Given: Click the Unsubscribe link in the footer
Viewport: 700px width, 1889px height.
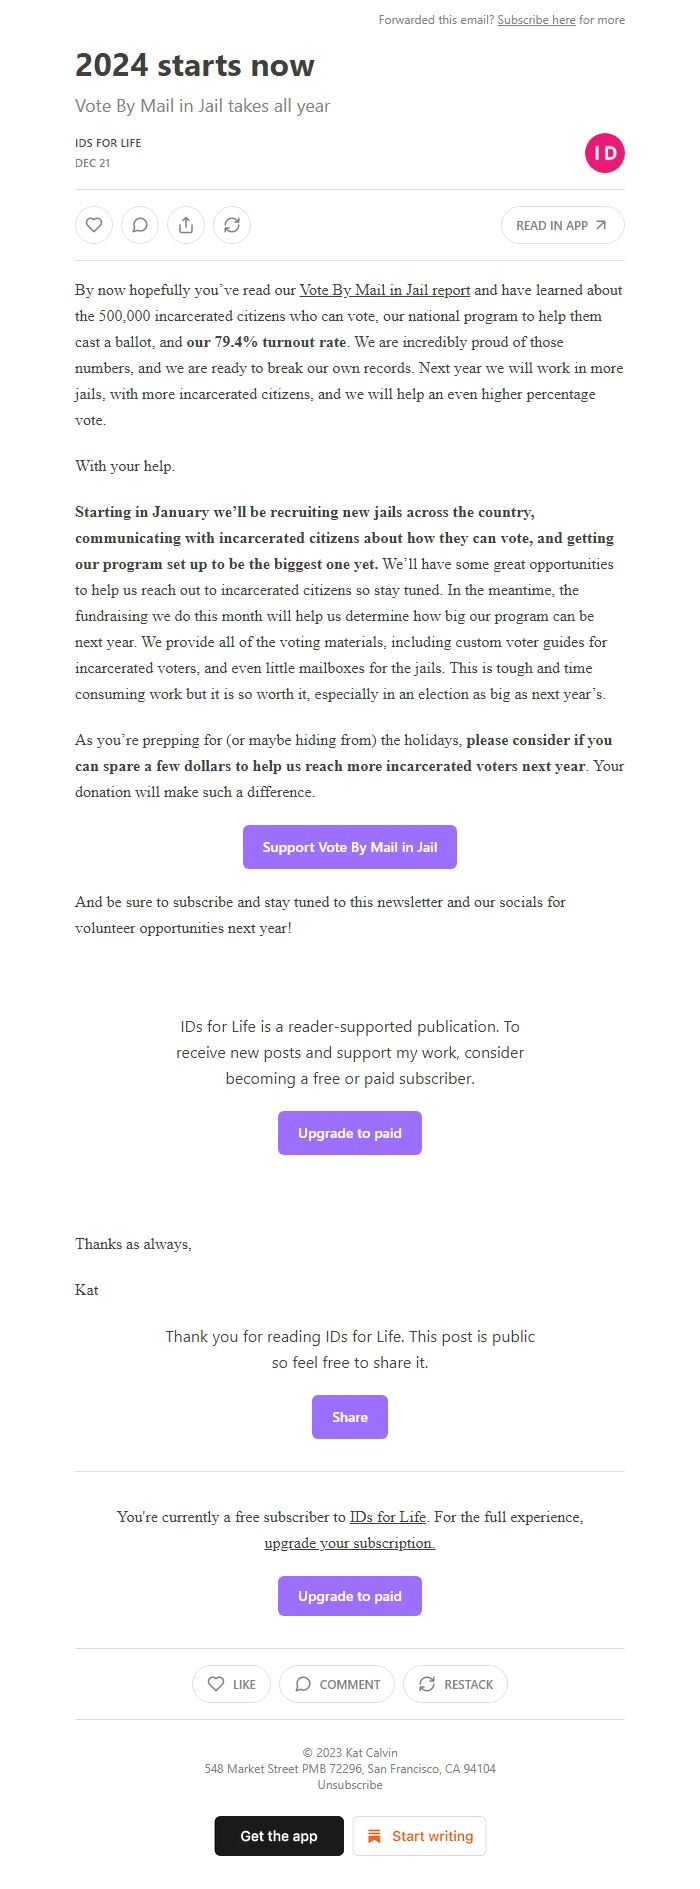Looking at the screenshot, I should (349, 1784).
